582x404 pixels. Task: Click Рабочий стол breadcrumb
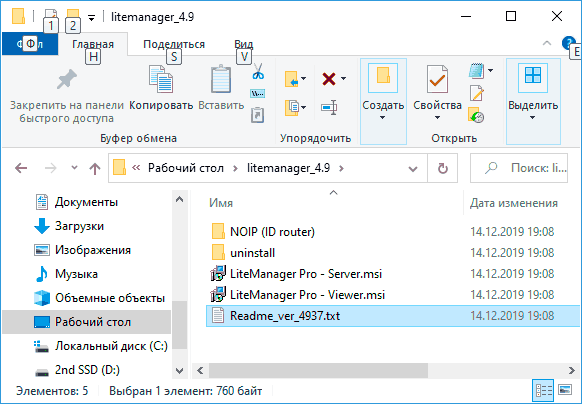point(186,168)
